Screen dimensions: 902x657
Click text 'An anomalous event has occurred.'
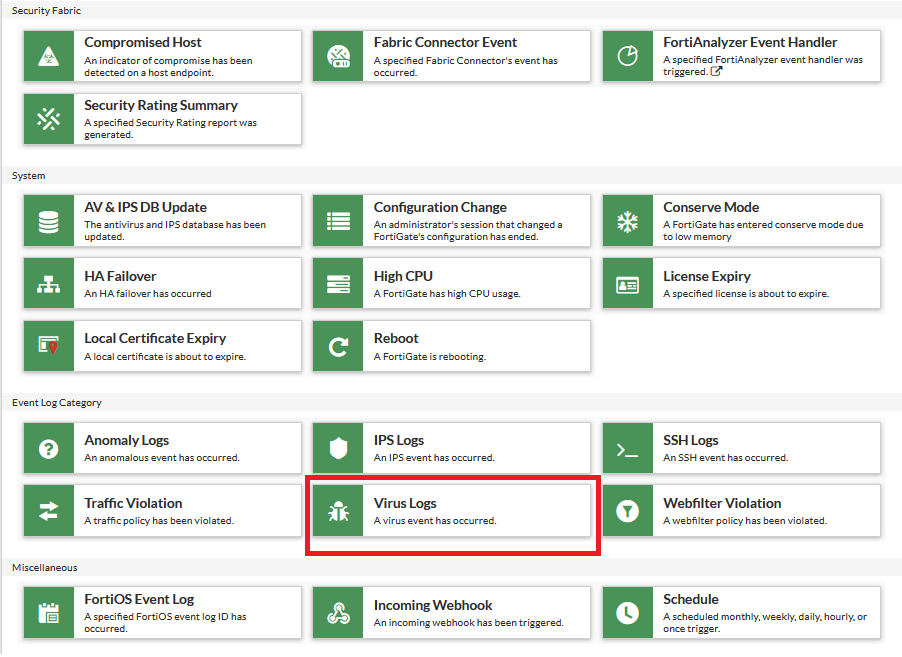[x=162, y=458]
